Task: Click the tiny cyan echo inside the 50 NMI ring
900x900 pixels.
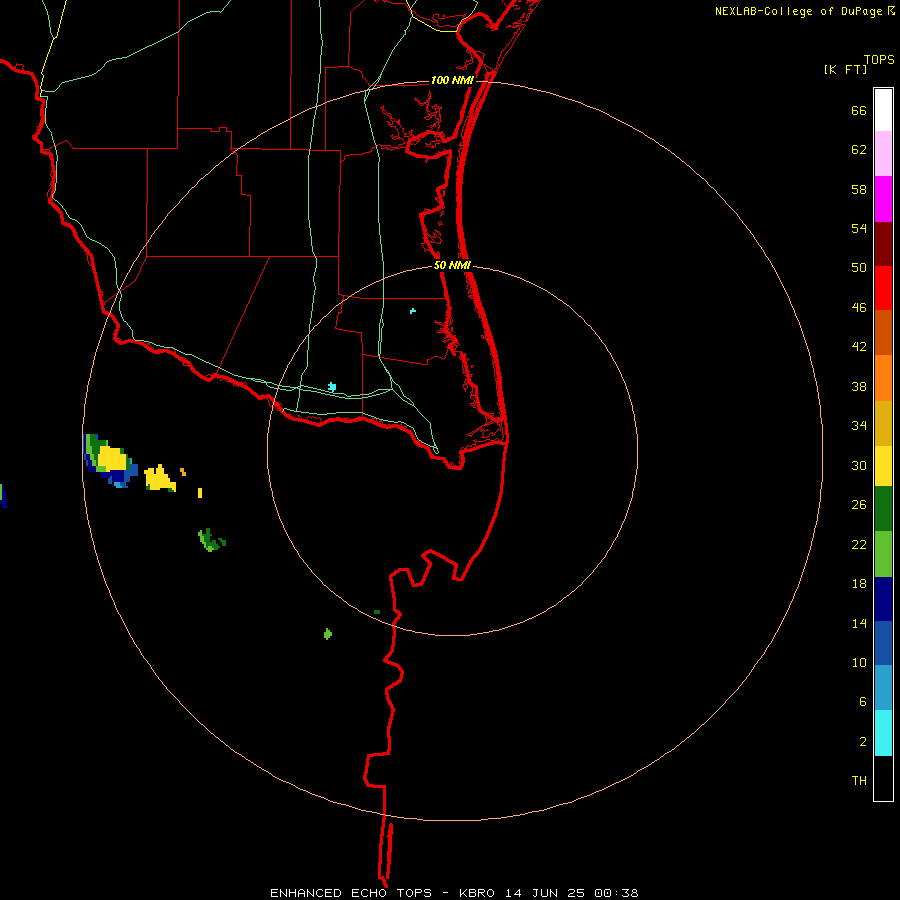Action: 413,311
